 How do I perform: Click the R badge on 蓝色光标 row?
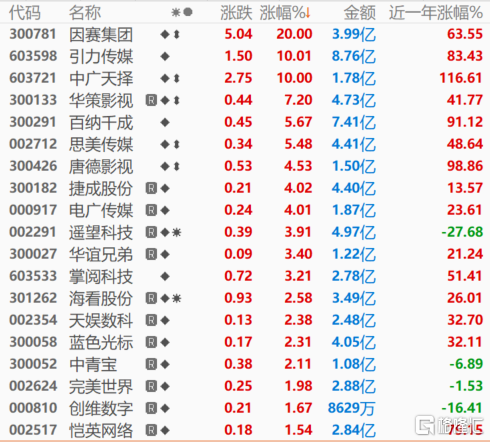tap(151, 342)
